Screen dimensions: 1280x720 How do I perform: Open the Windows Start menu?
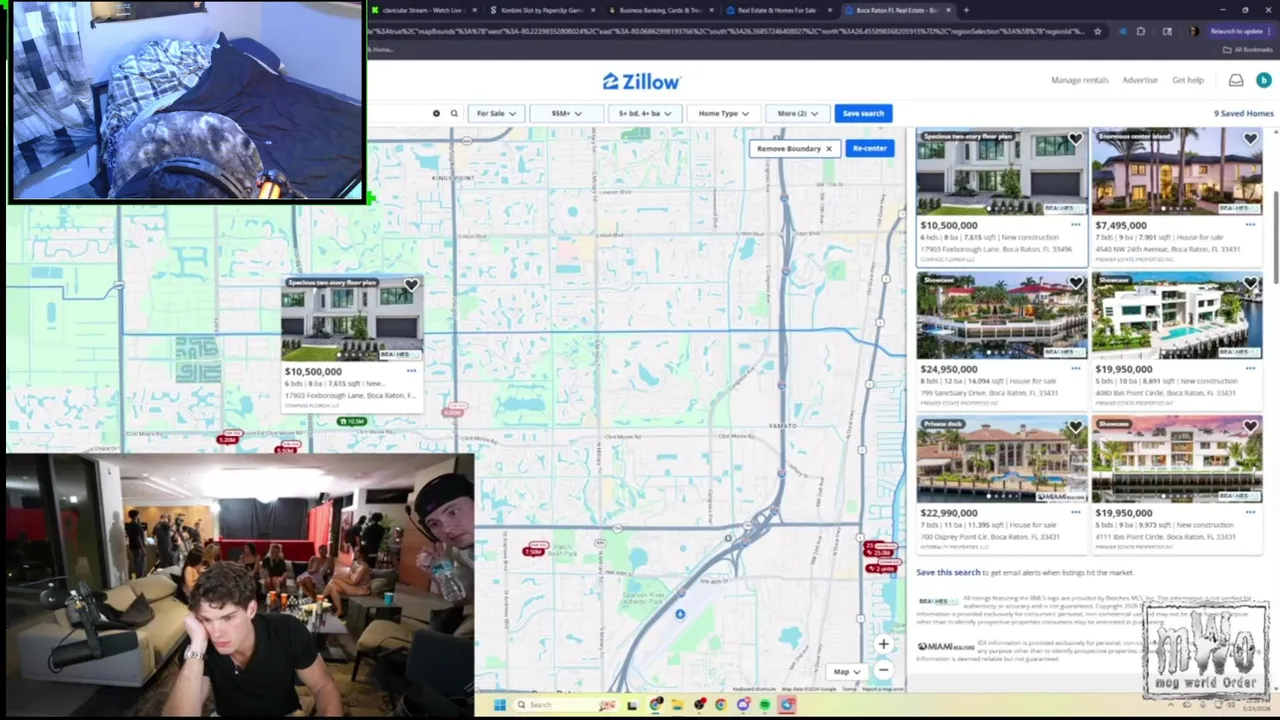tap(499, 705)
